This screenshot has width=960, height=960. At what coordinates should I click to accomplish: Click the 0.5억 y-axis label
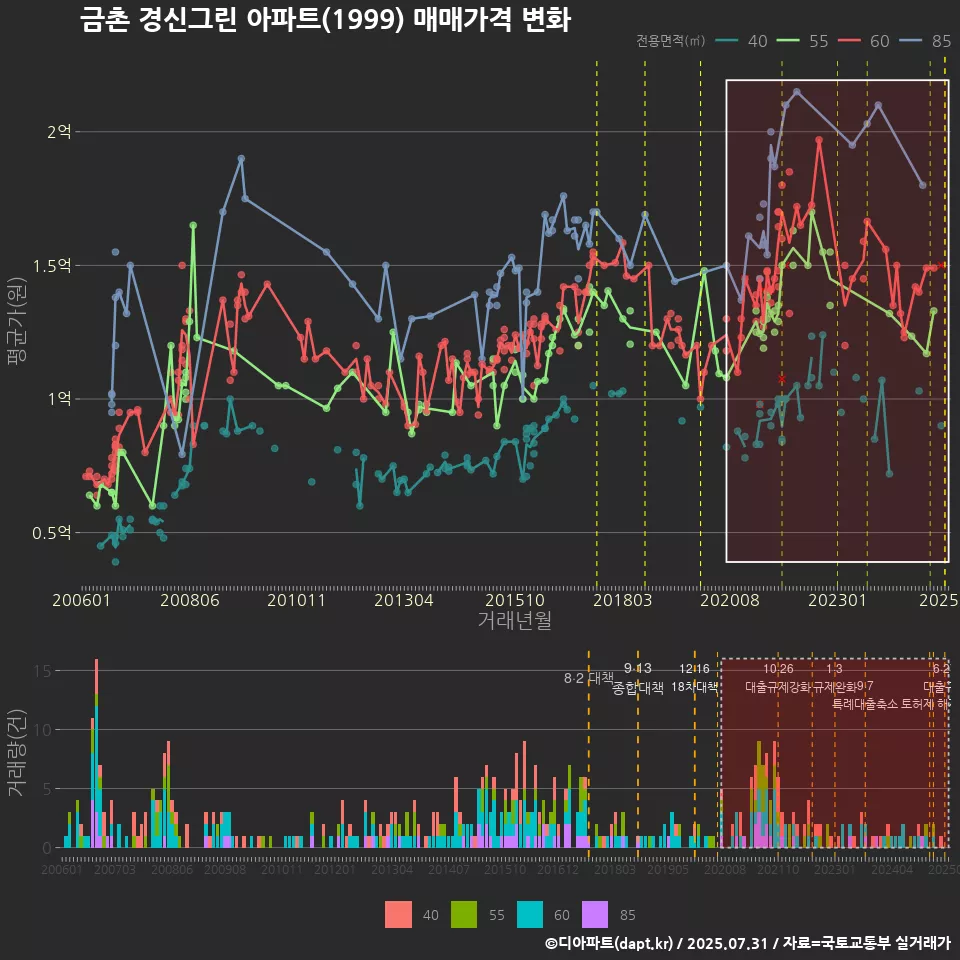point(52,533)
